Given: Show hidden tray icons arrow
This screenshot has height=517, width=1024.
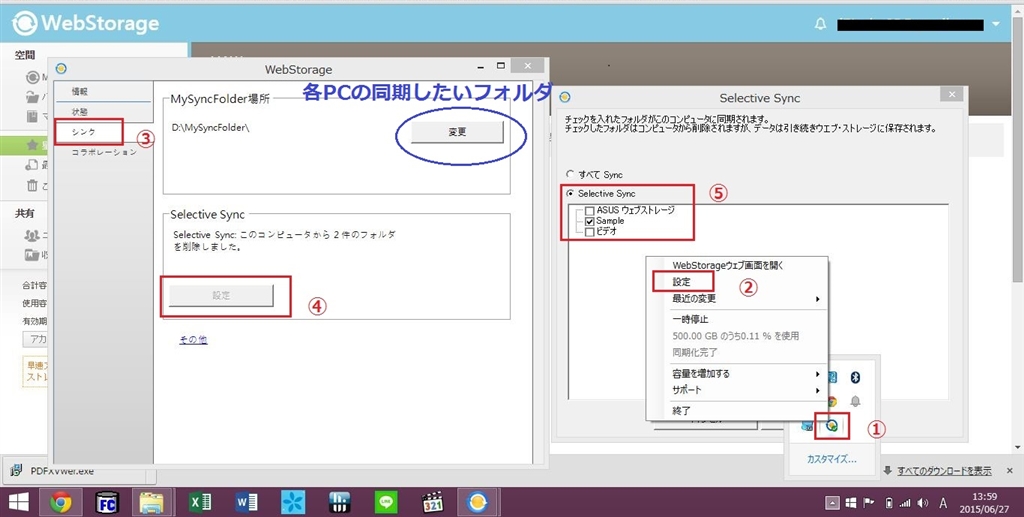Looking at the screenshot, I should (x=832, y=503).
